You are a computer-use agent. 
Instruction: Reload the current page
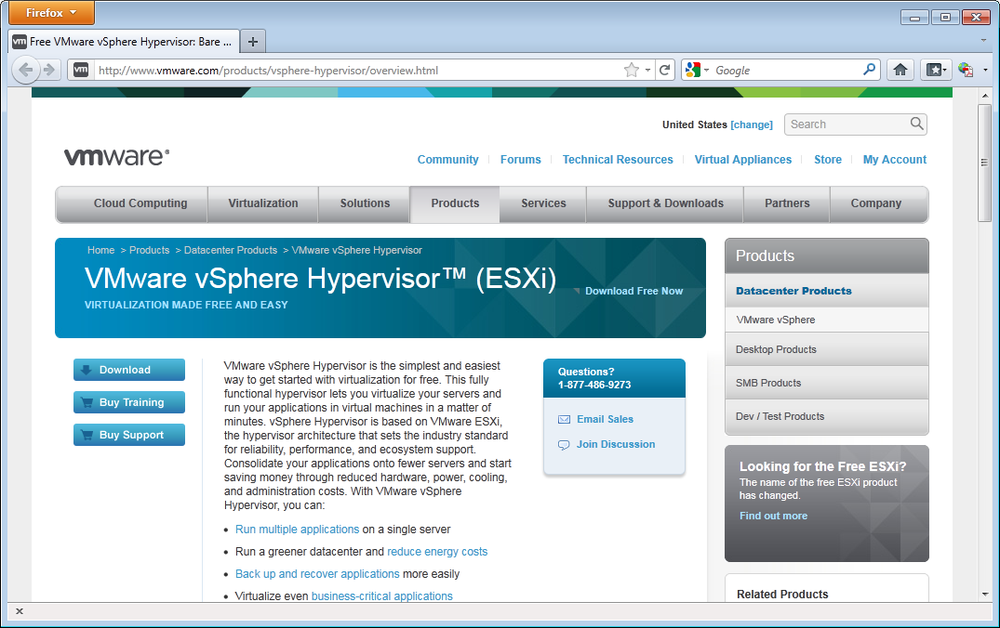click(662, 69)
